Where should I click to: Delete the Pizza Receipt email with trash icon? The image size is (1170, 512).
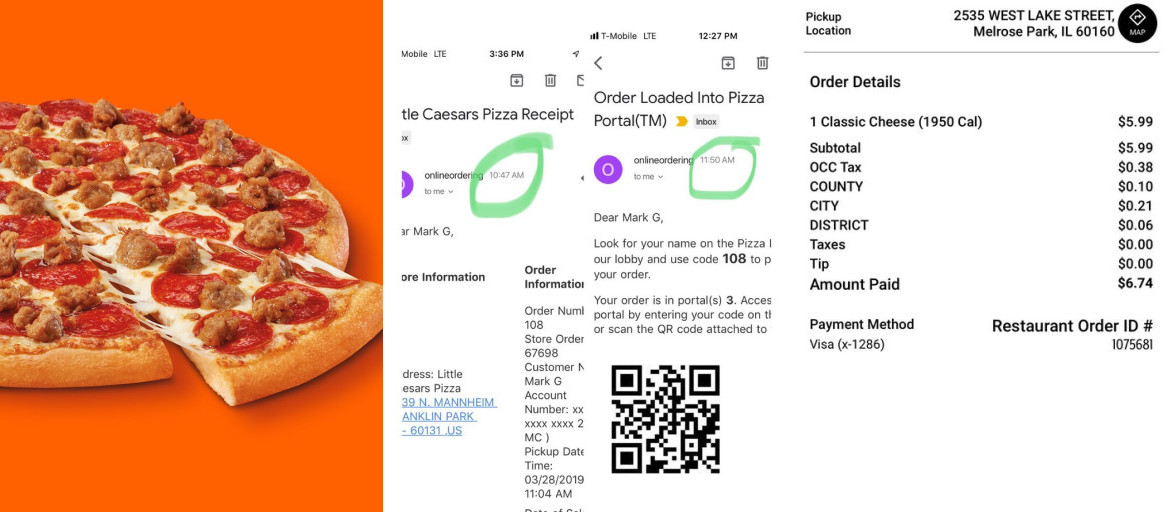[x=550, y=80]
